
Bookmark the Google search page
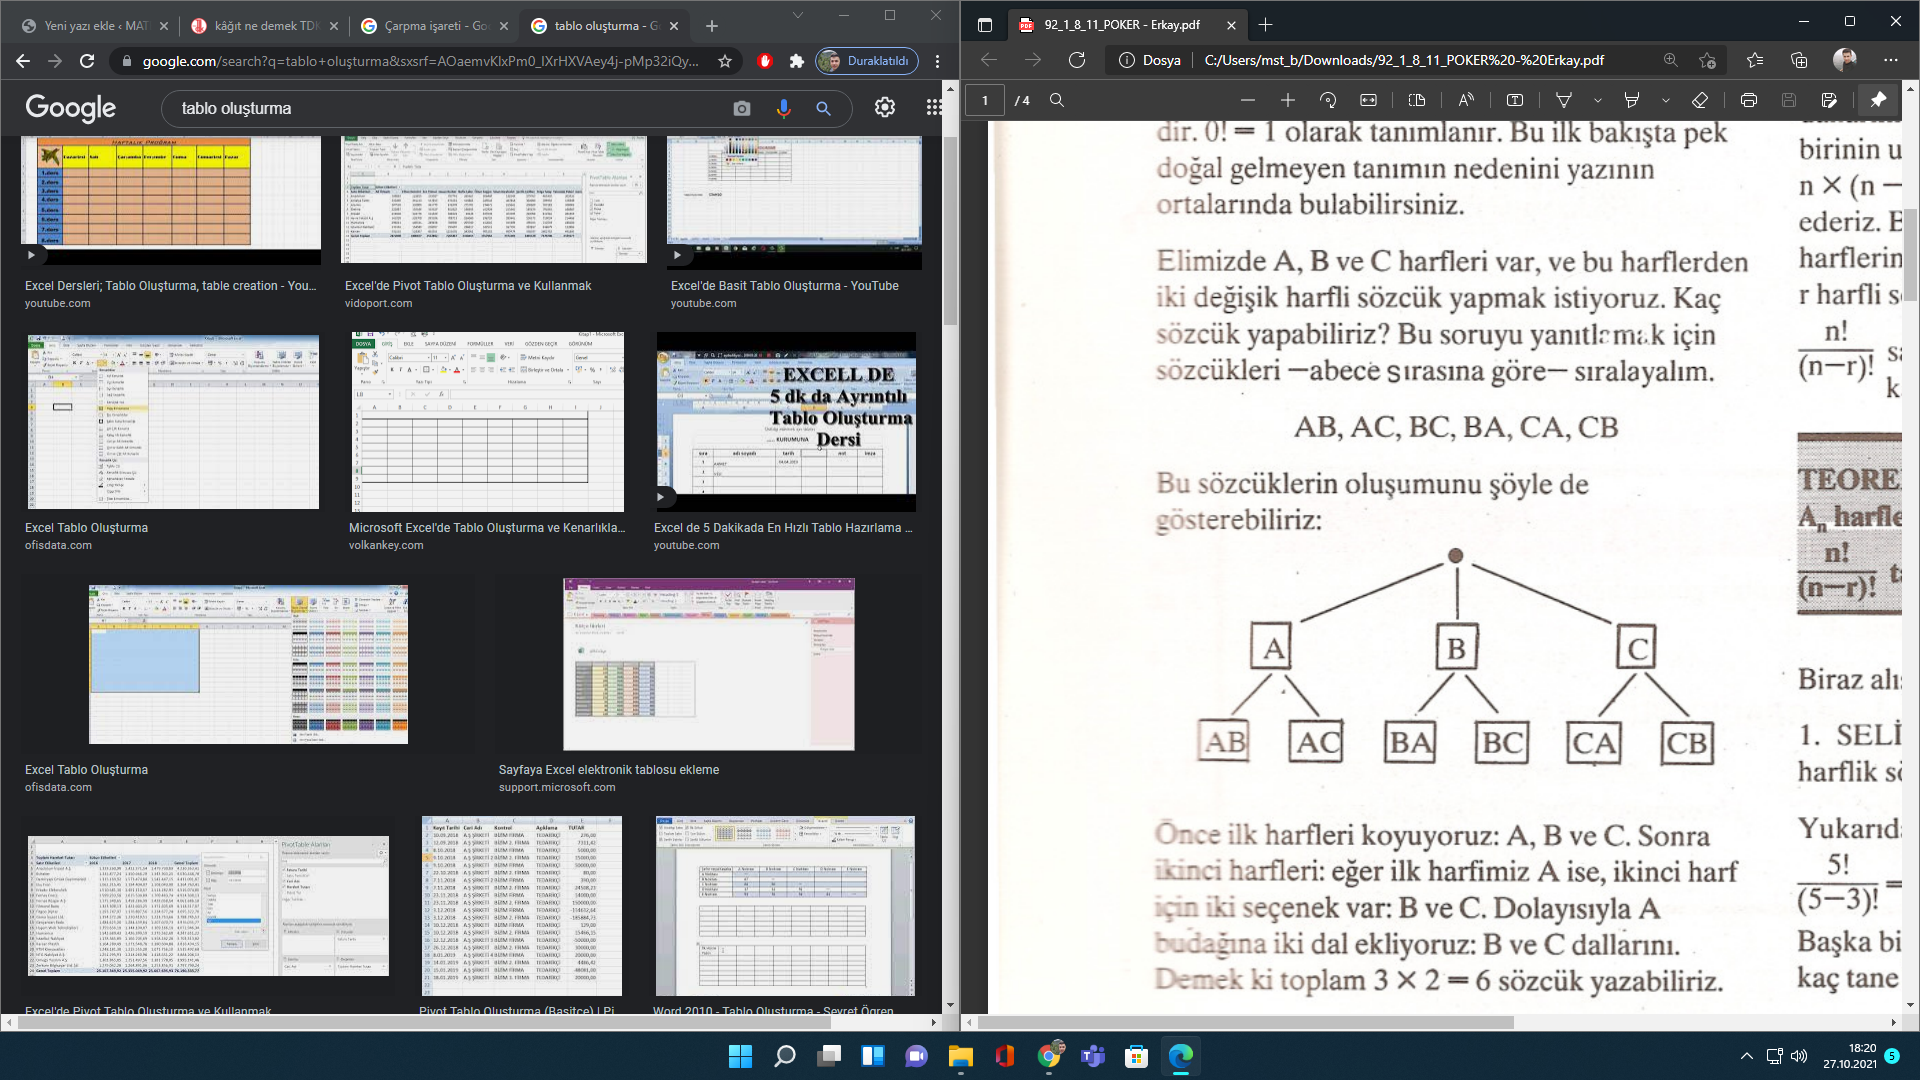[725, 61]
